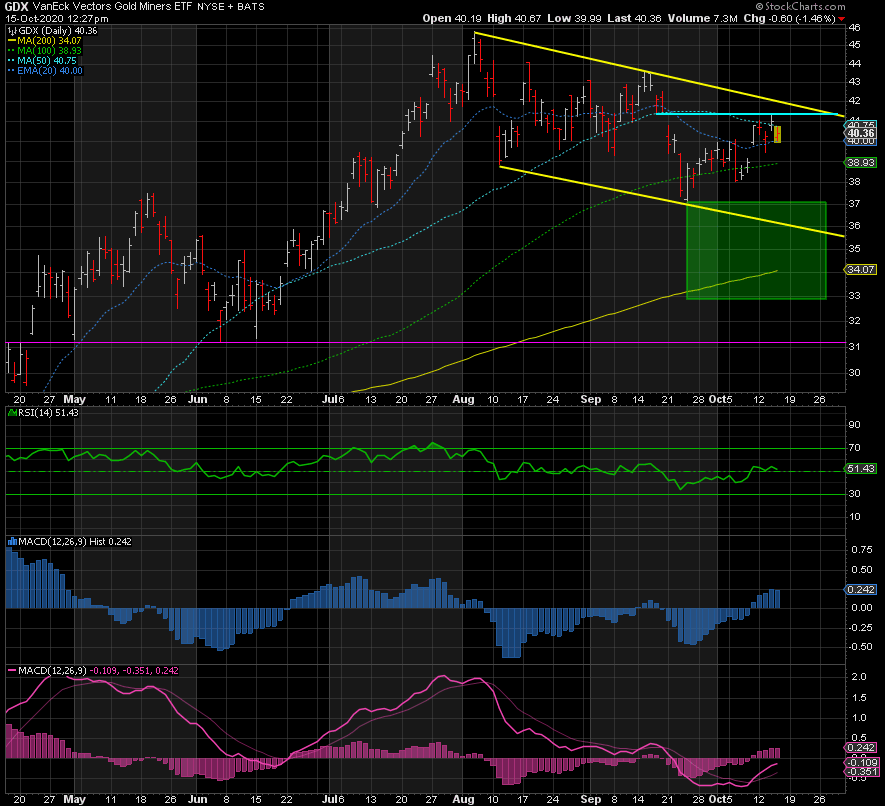Click the green shaded target zone rectangle
Screen dimensions: 885x806
coord(756,251)
